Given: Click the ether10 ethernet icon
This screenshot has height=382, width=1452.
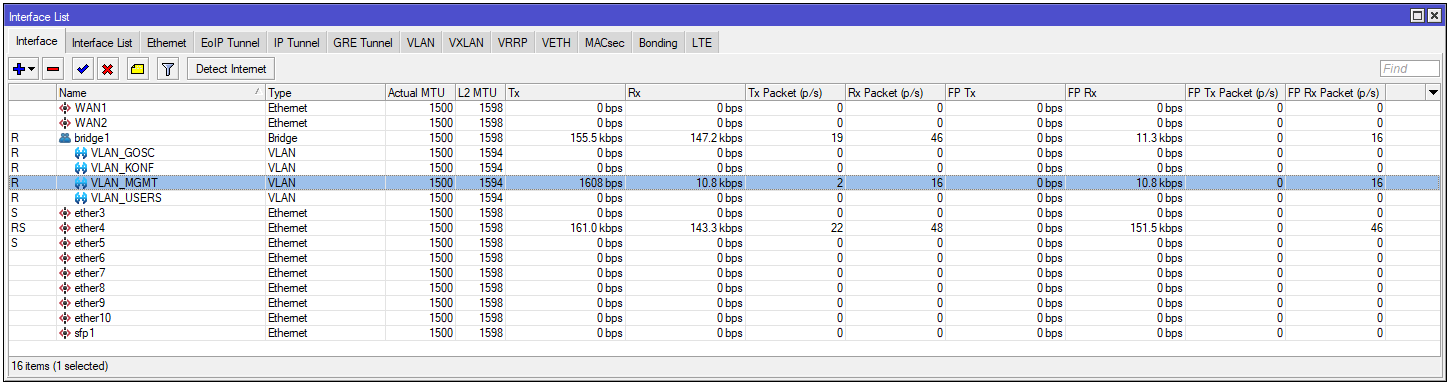Looking at the screenshot, I should 66,317.
